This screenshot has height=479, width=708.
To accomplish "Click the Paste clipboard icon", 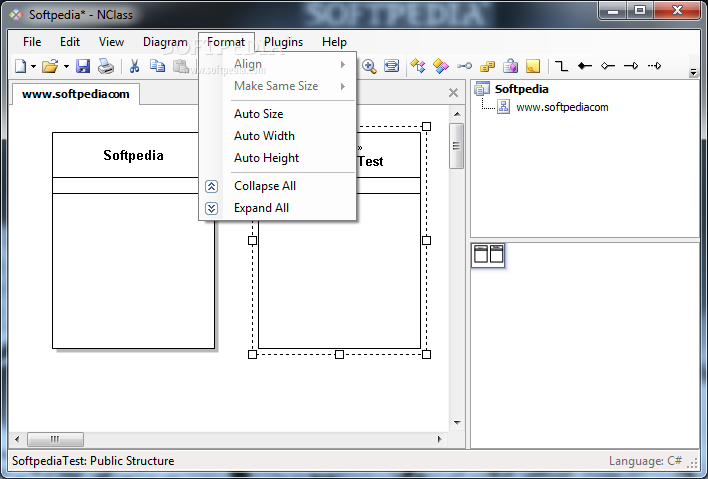I will tap(181, 66).
